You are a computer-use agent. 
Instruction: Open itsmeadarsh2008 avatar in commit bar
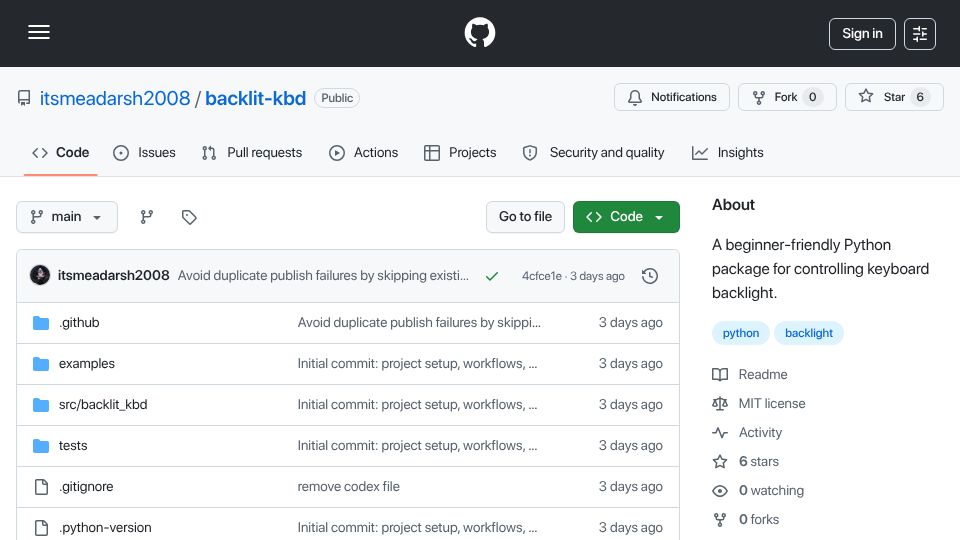pos(40,276)
